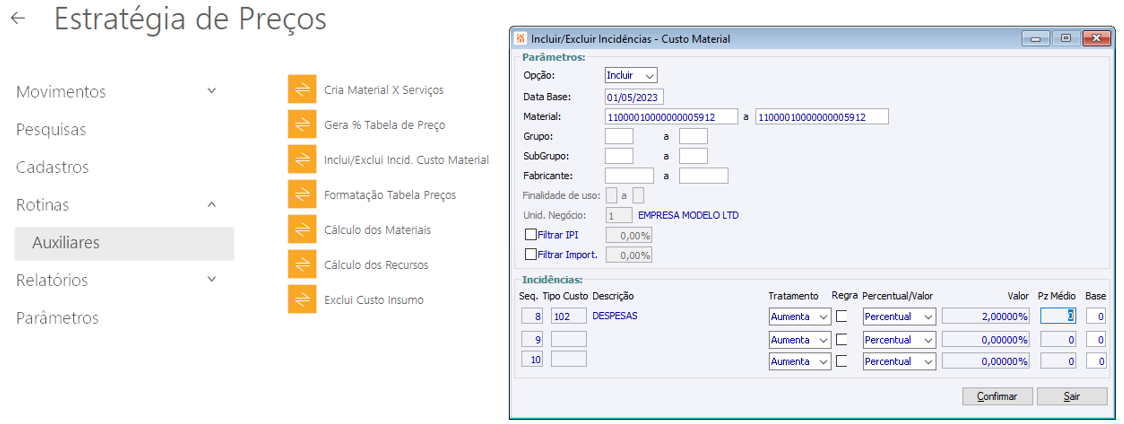The image size is (1124, 424).
Task: Open the Formatação Tabela Preços icon
Action: pyautogui.click(x=302, y=194)
